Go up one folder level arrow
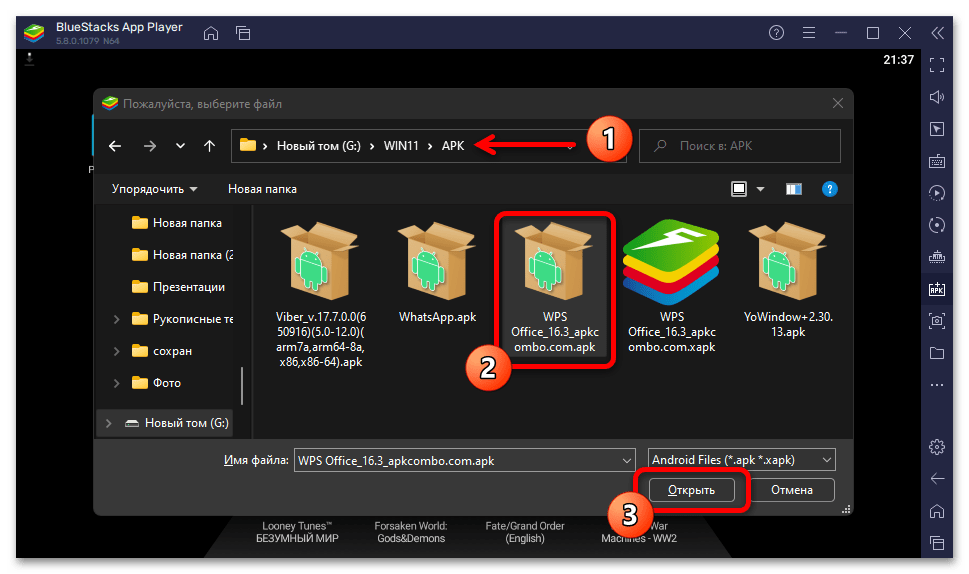 pos(209,146)
